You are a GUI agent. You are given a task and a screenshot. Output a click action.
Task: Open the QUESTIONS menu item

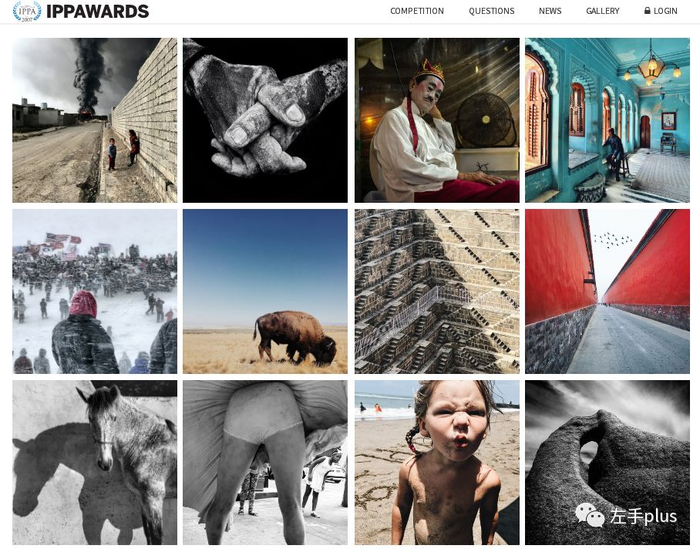coord(492,11)
